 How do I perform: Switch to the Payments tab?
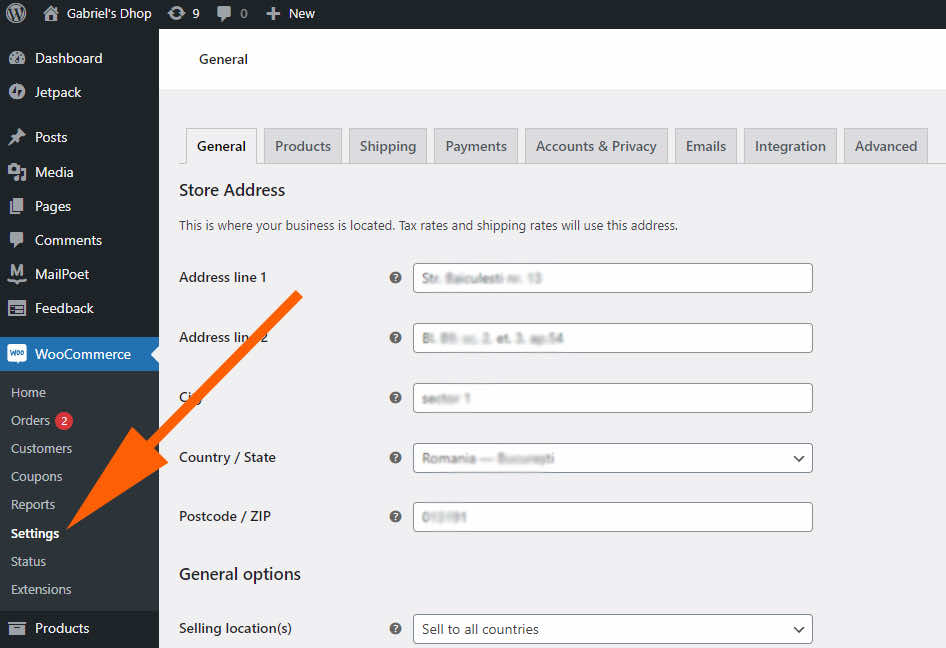476,146
